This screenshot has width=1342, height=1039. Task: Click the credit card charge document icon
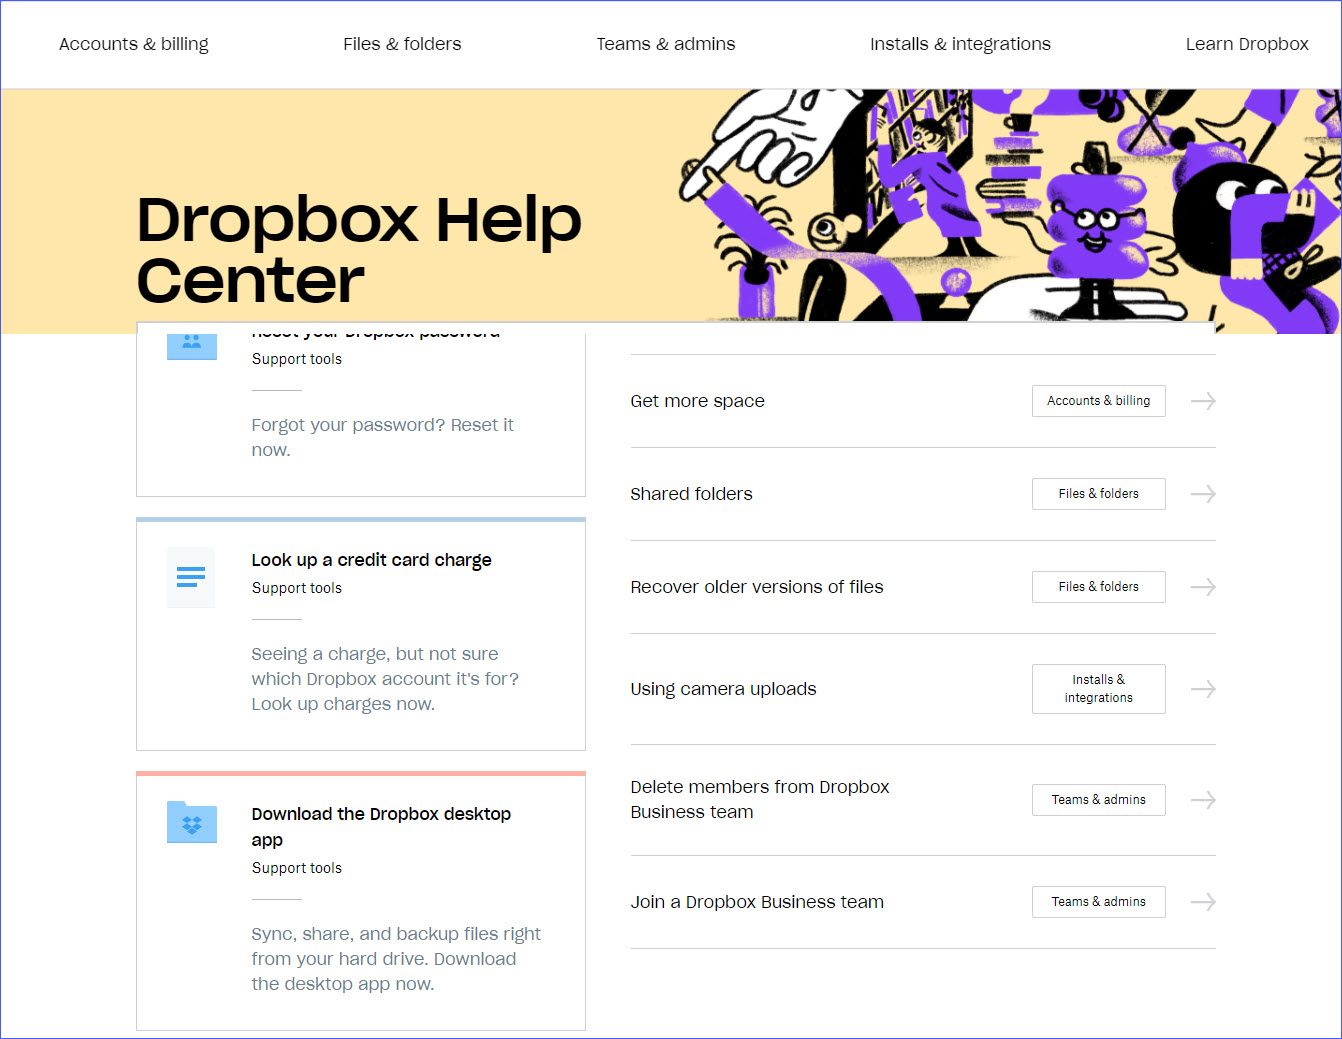(191, 577)
